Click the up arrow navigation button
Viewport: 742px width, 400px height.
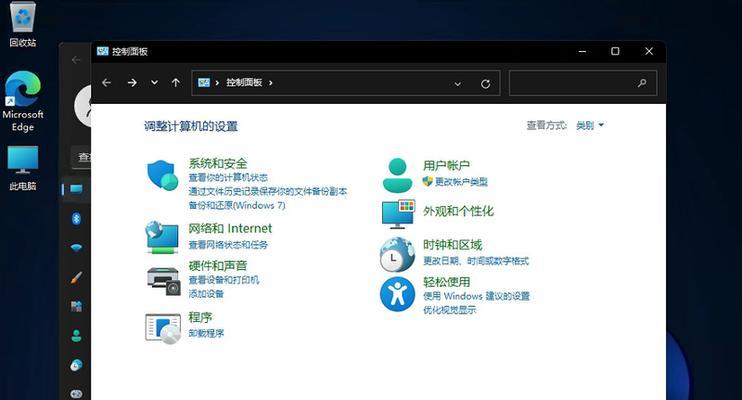point(176,83)
